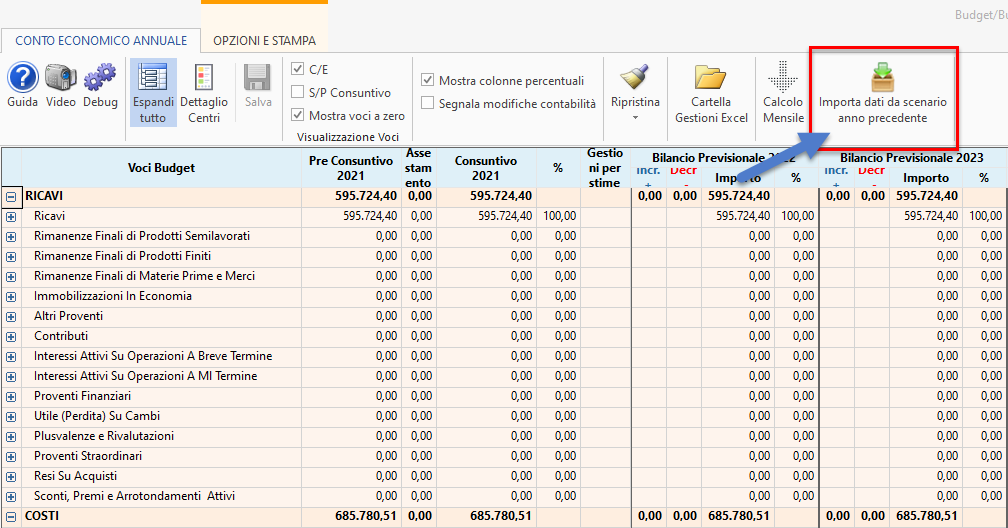Collapse the RICAVI group
The width and height of the screenshot is (1008, 528).
tap(11, 197)
